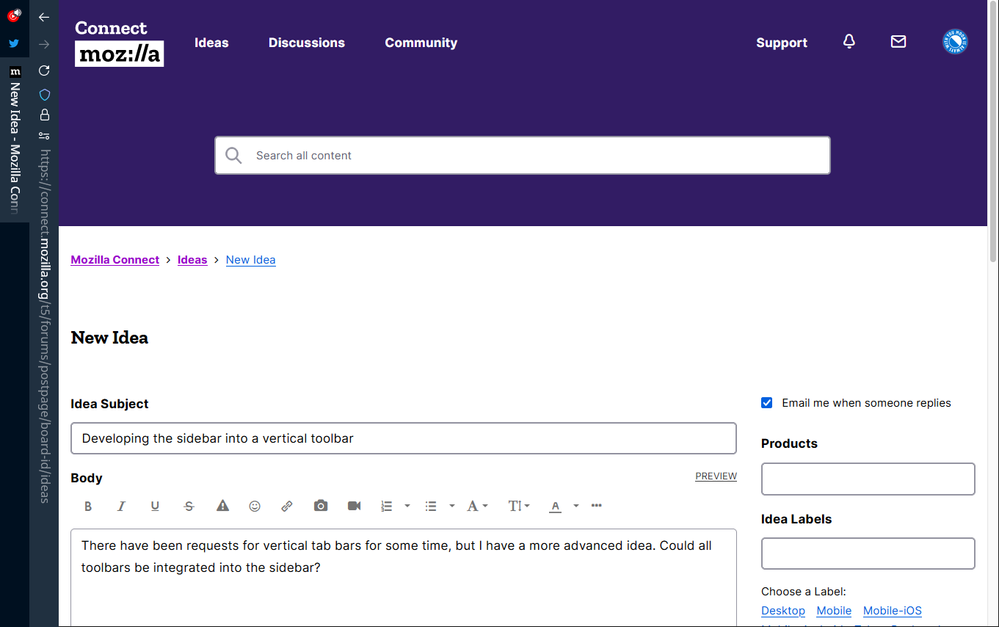
Task: Open private messages envelope icon
Action: 898,42
